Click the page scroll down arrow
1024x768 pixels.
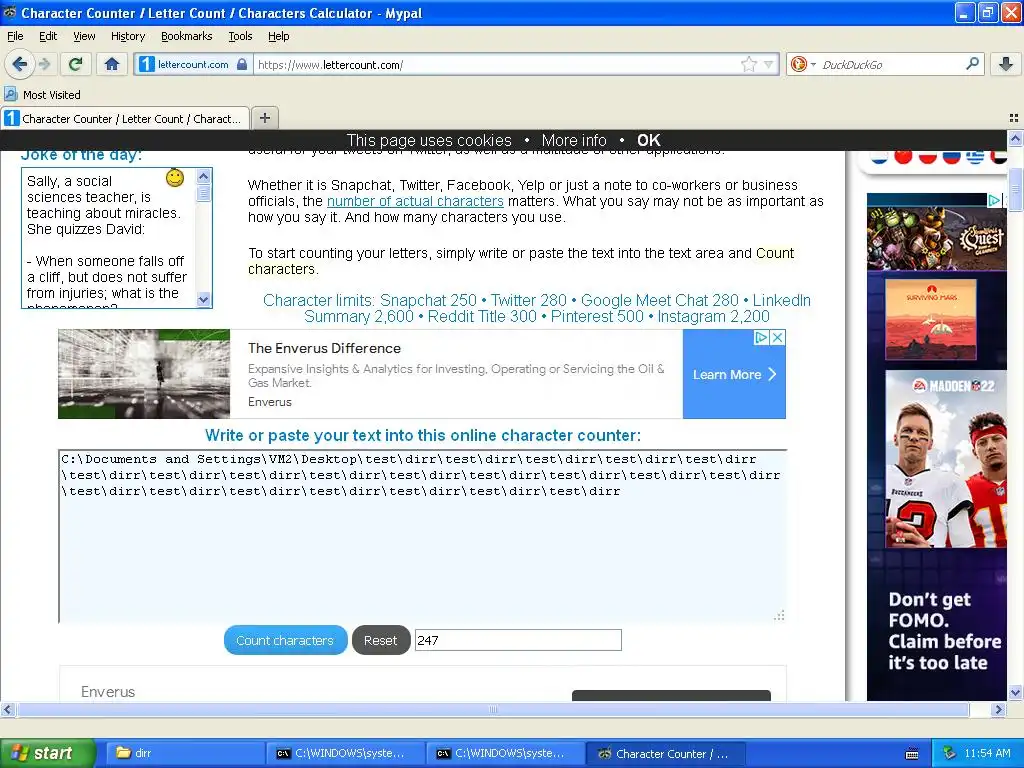pyautogui.click(x=1016, y=692)
